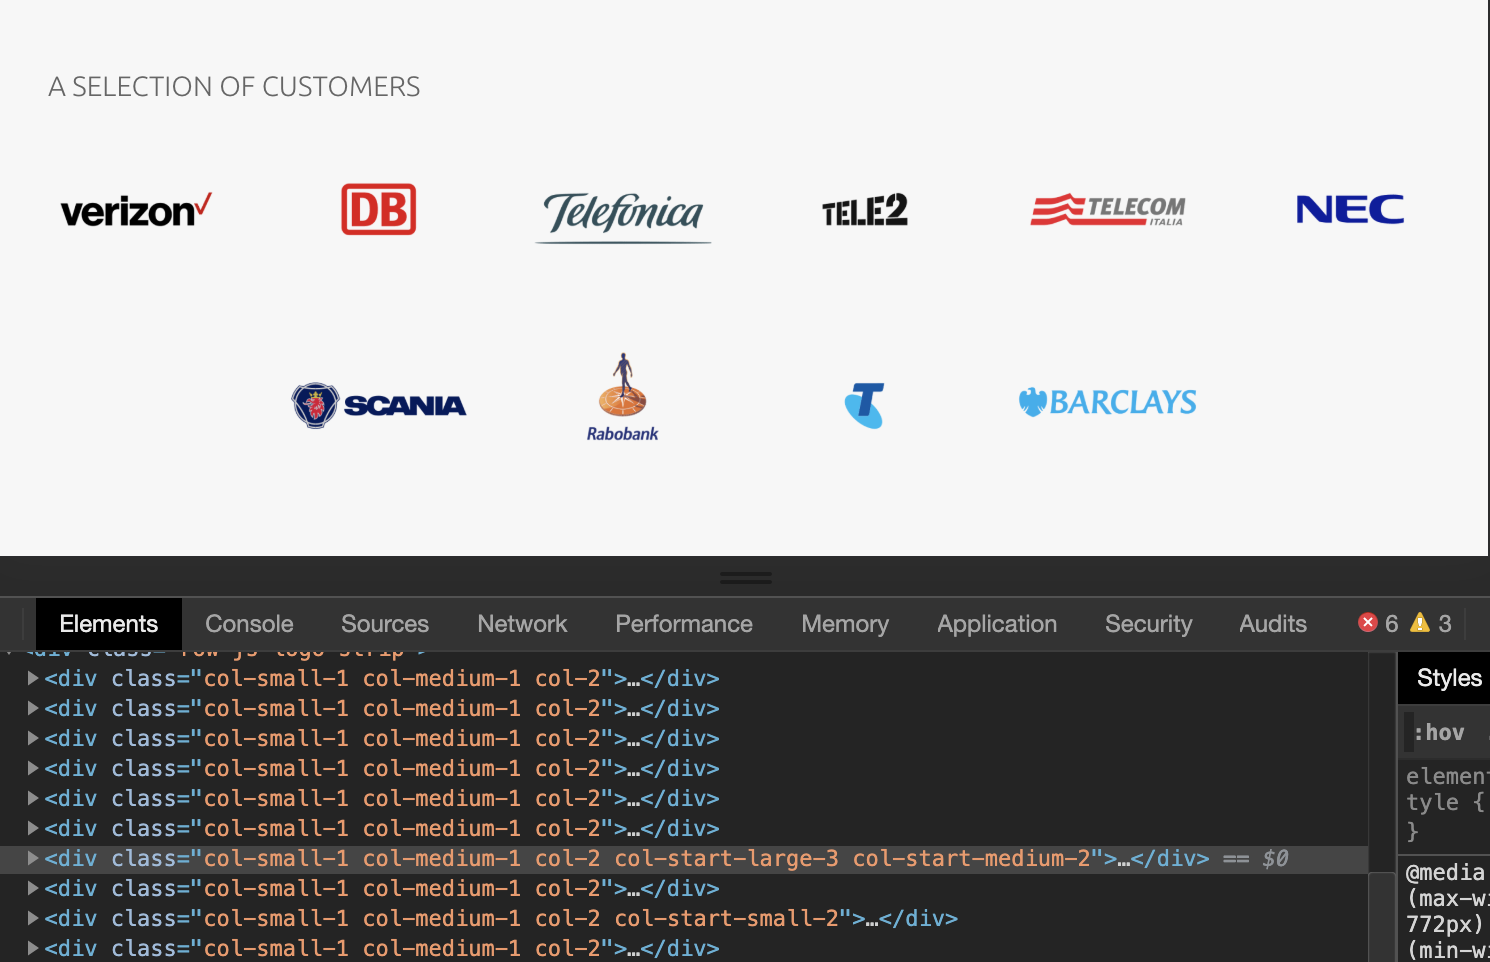Image resolution: width=1490 pixels, height=962 pixels.
Task: Click the Barclays logo link
Action: (1107, 401)
